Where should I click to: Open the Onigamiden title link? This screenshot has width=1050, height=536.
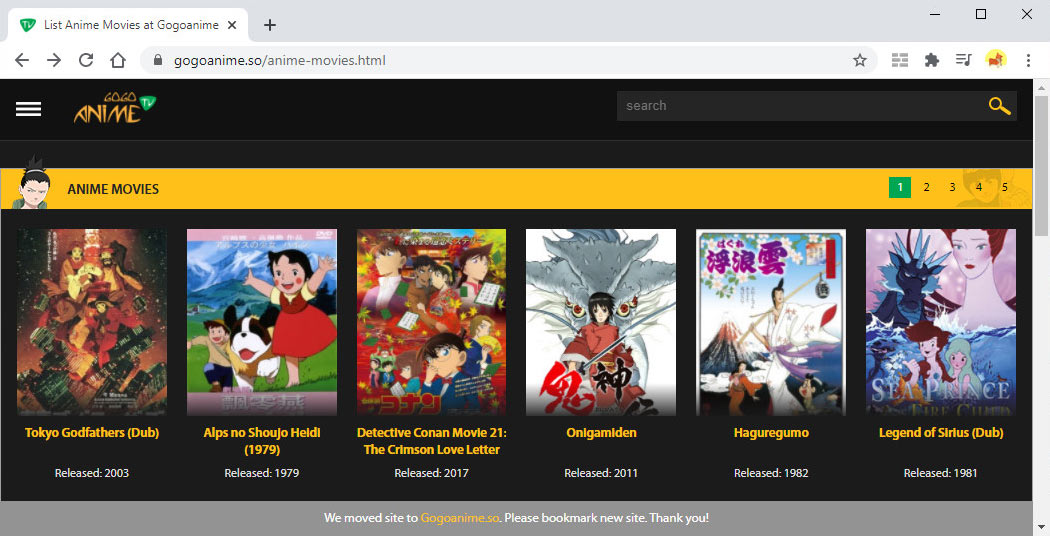[x=600, y=433]
